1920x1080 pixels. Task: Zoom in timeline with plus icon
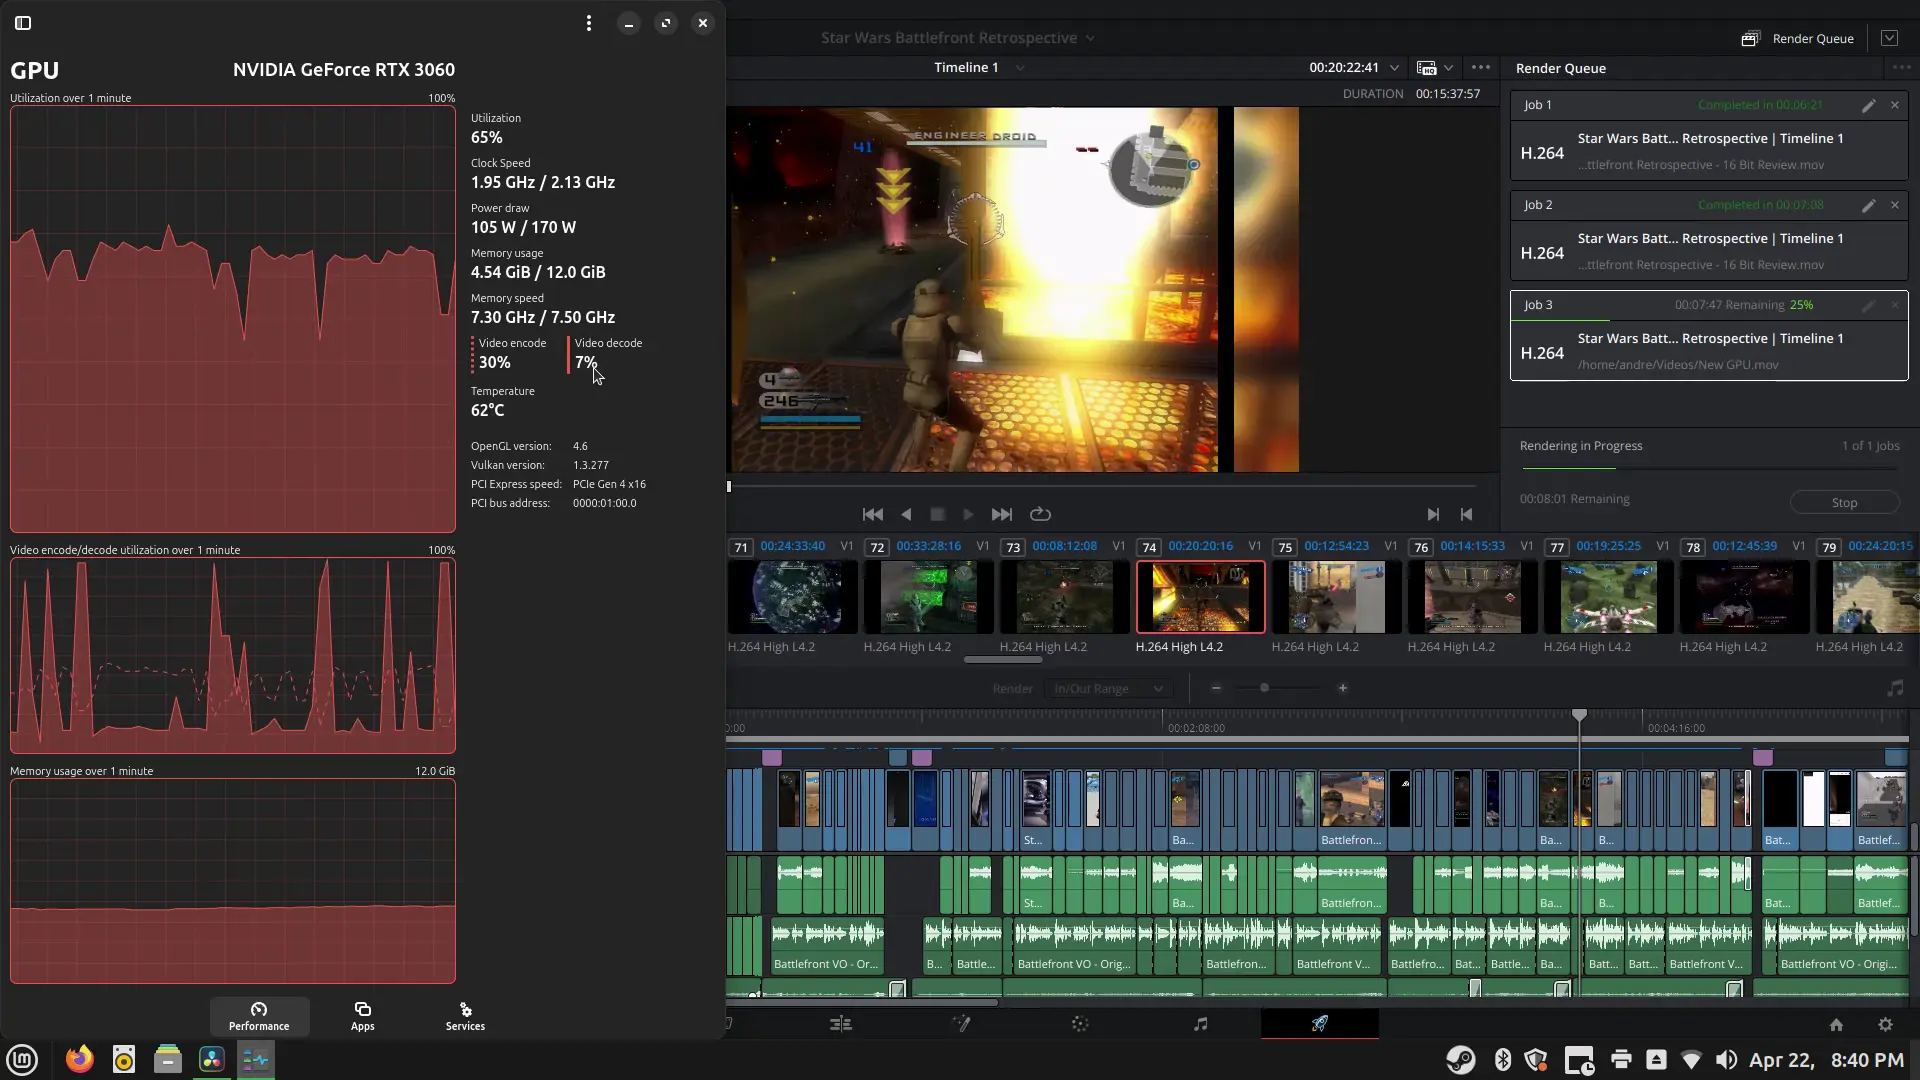coord(1343,688)
